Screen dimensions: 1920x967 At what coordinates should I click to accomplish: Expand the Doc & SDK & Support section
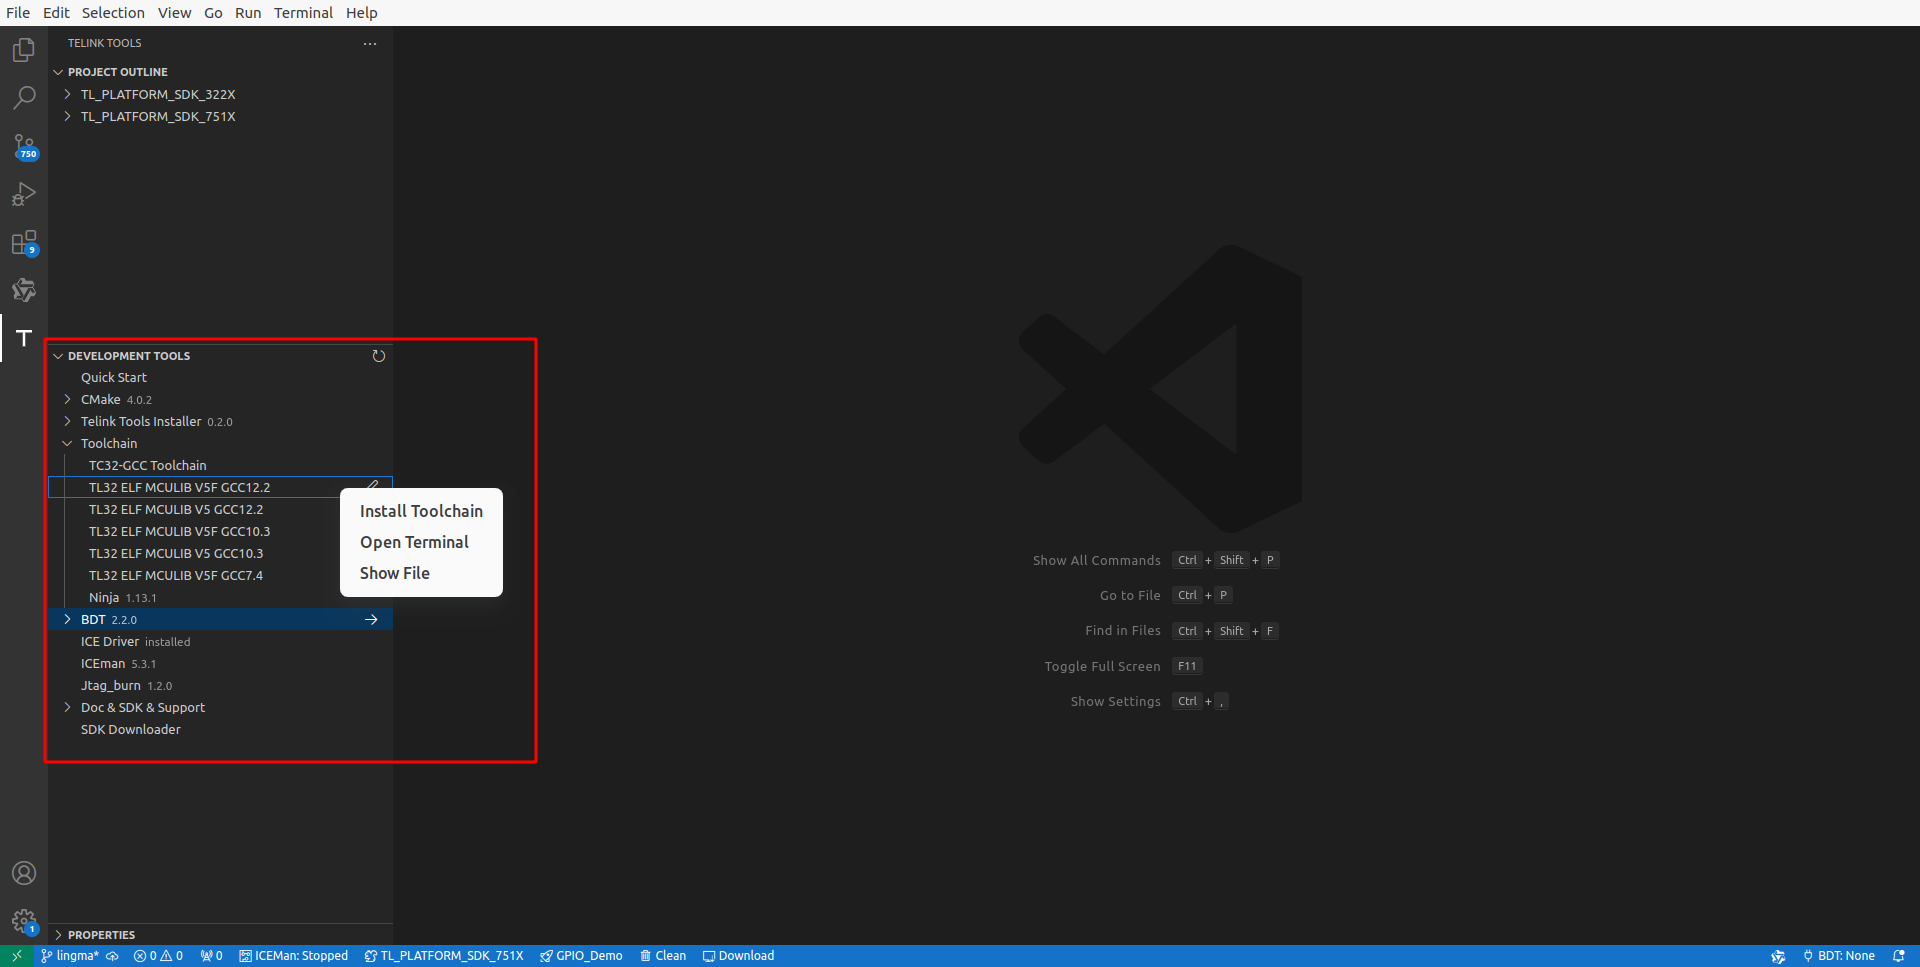click(x=67, y=707)
